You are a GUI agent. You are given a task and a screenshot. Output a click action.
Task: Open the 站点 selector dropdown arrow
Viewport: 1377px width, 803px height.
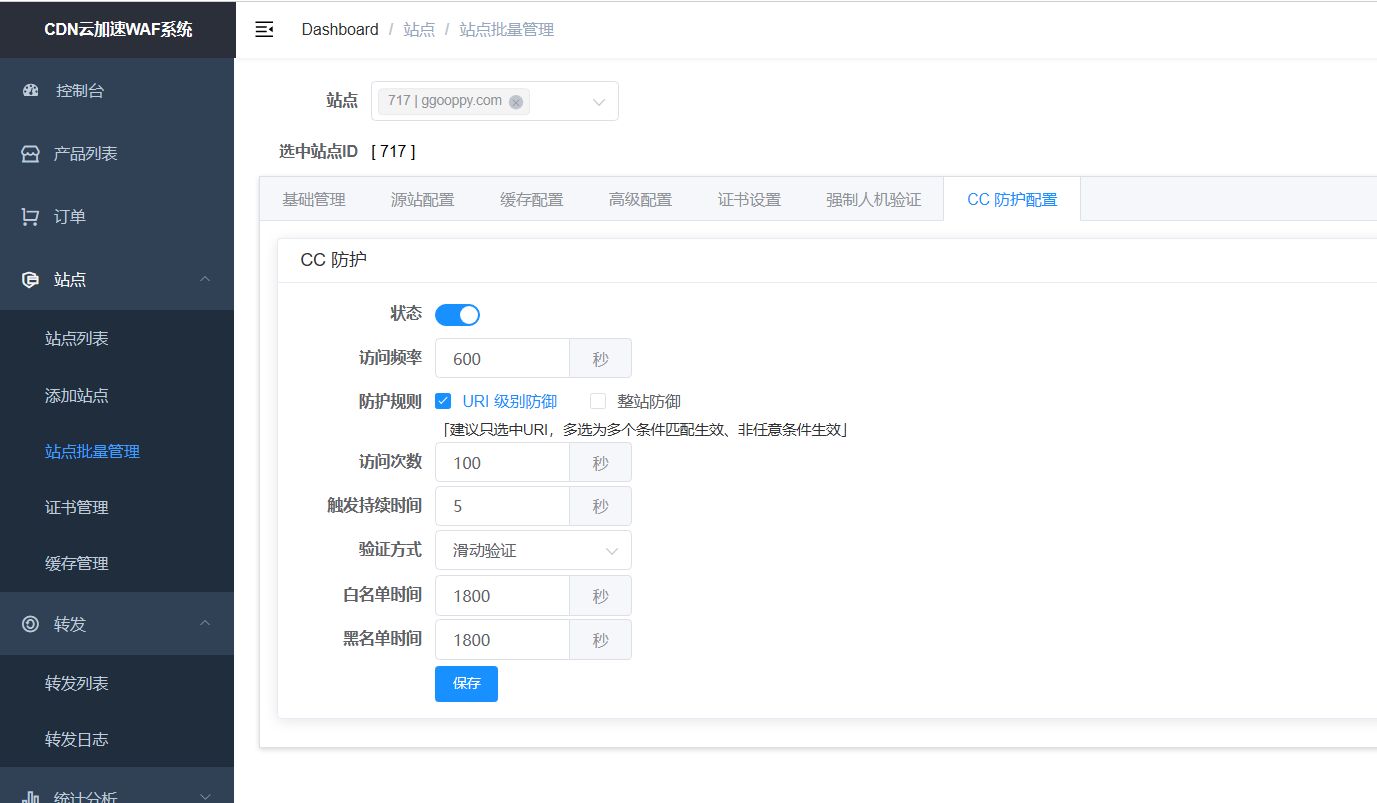pos(599,102)
